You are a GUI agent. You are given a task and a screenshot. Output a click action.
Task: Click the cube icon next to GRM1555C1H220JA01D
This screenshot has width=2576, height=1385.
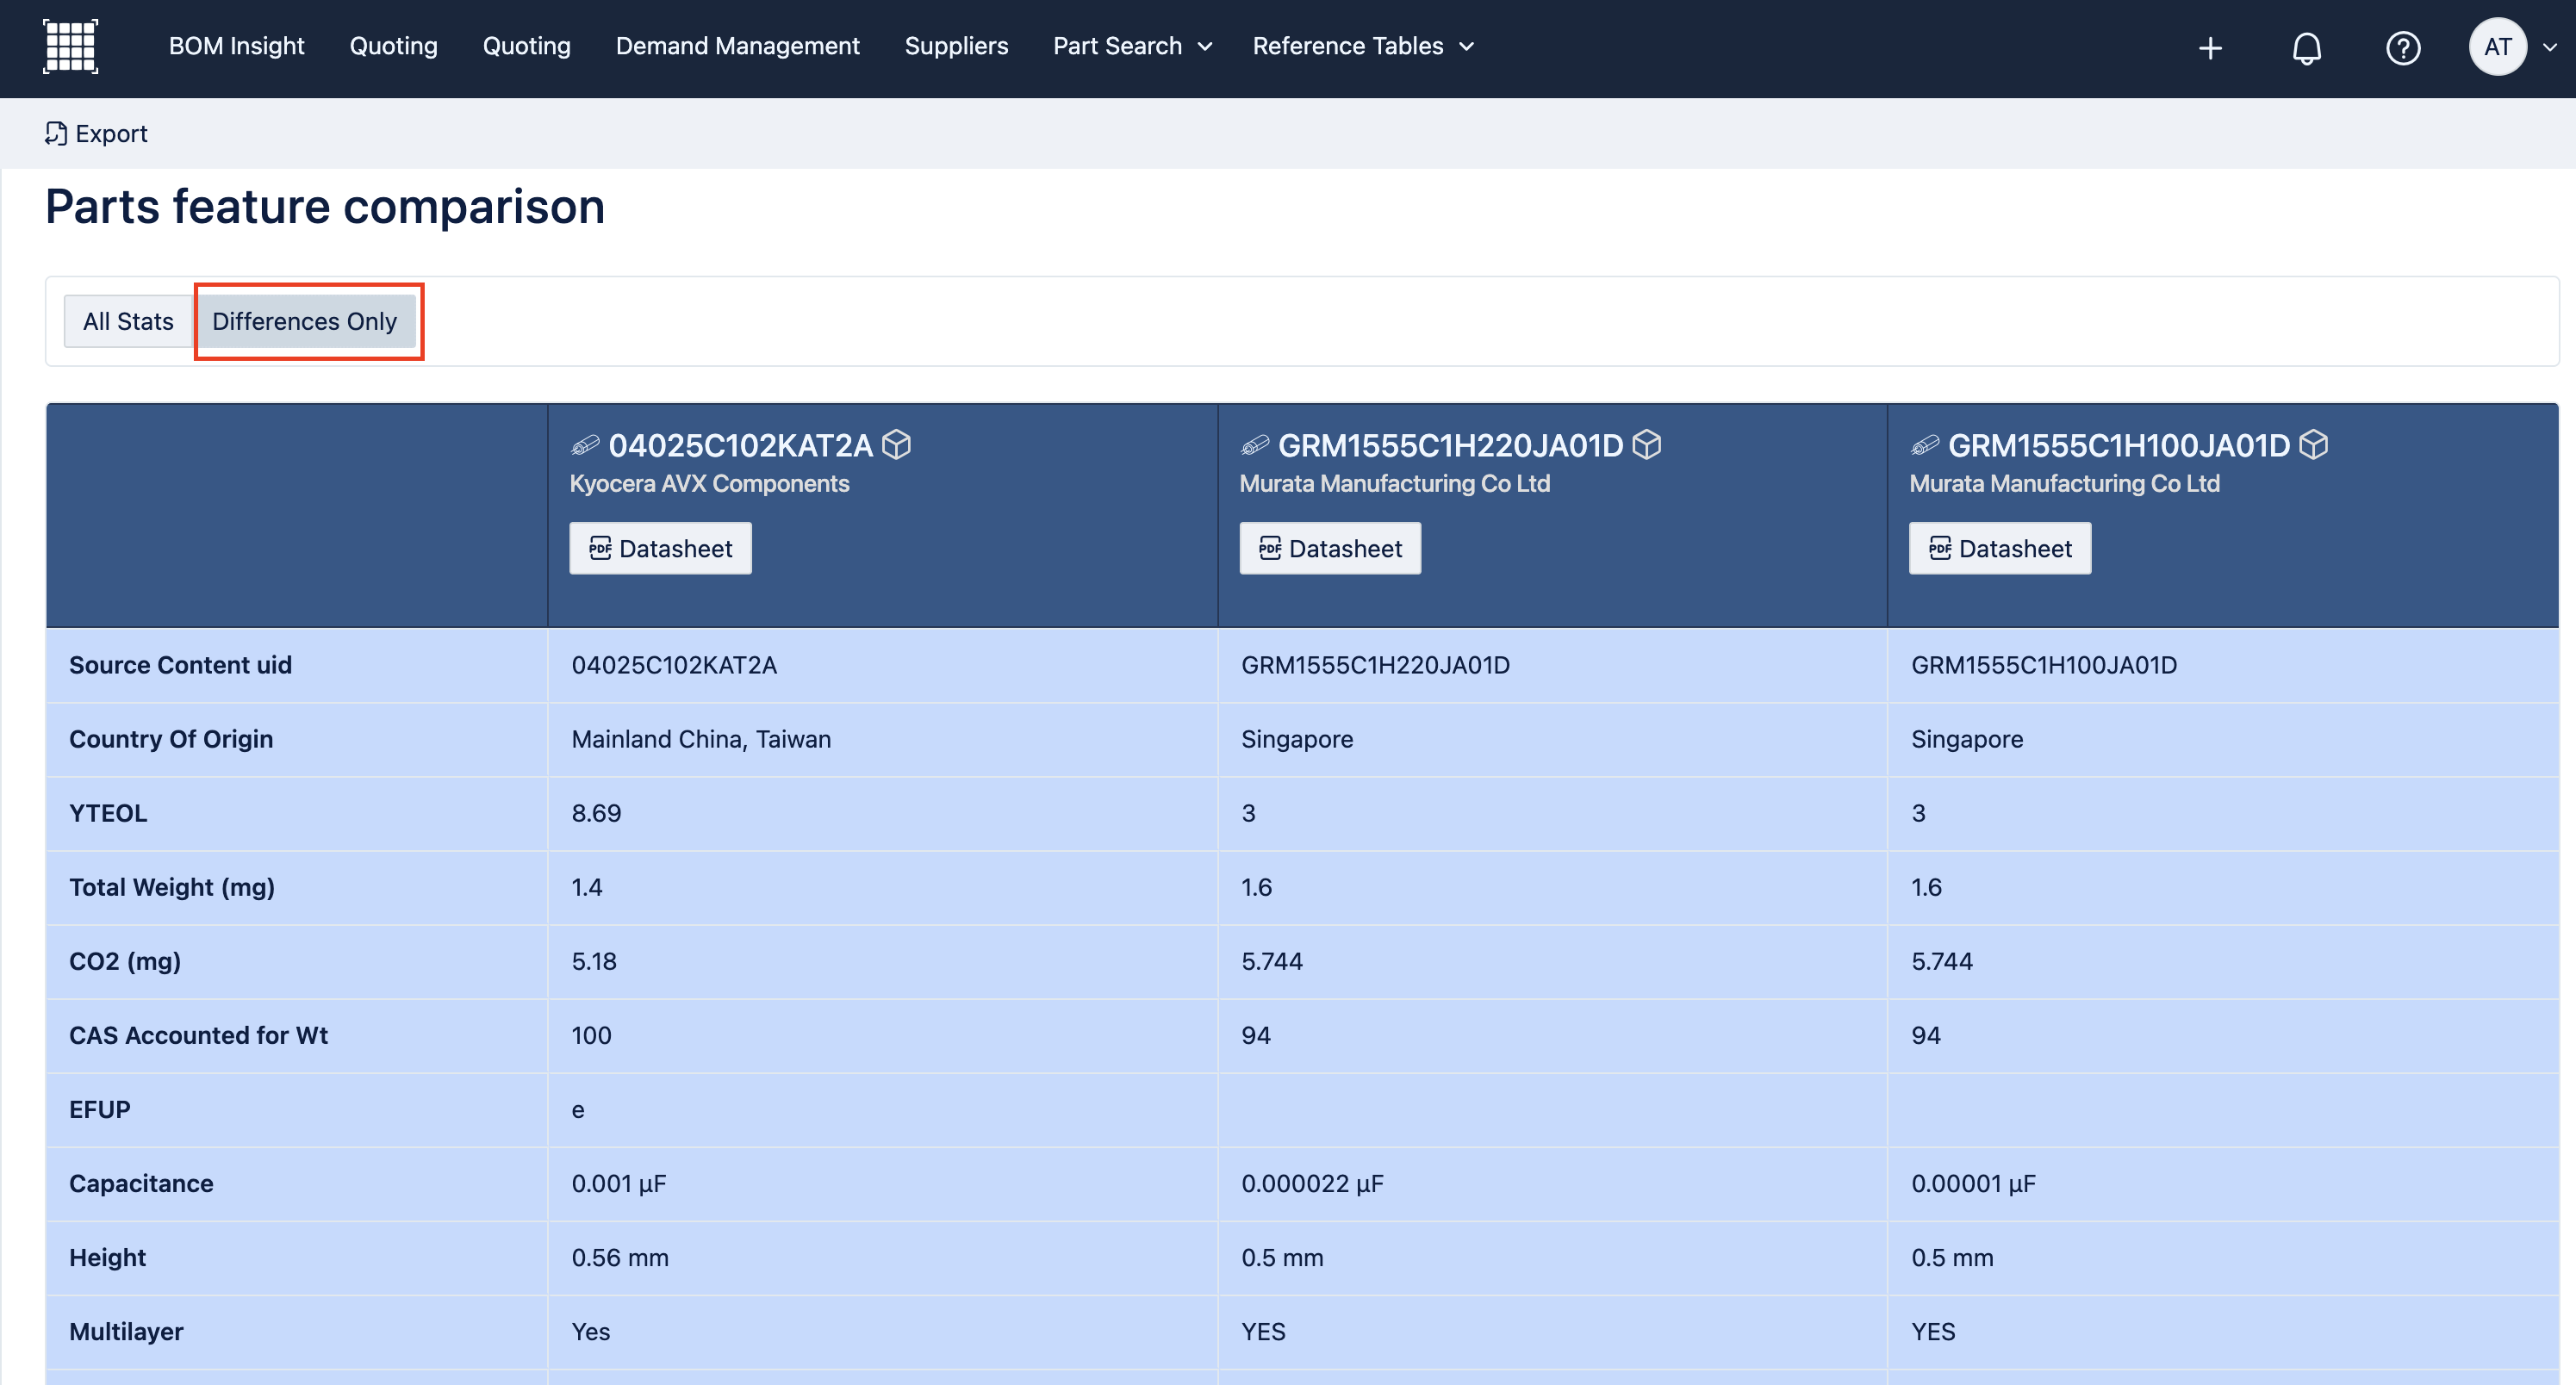[x=1647, y=444]
